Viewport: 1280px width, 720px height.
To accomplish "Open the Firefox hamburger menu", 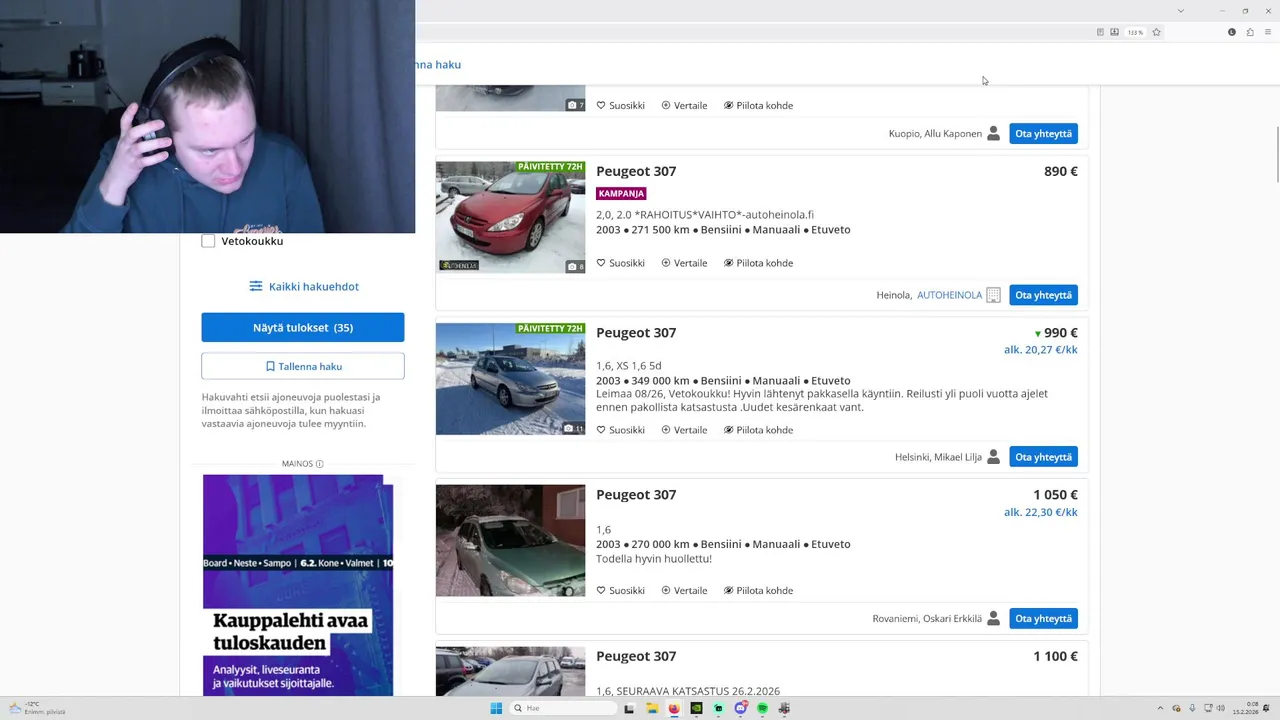I will point(1268,32).
